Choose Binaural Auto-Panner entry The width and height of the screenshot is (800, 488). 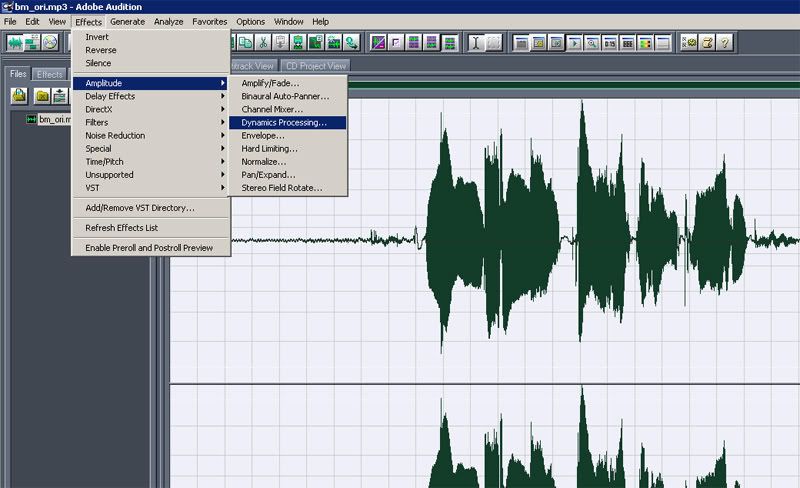[288, 96]
